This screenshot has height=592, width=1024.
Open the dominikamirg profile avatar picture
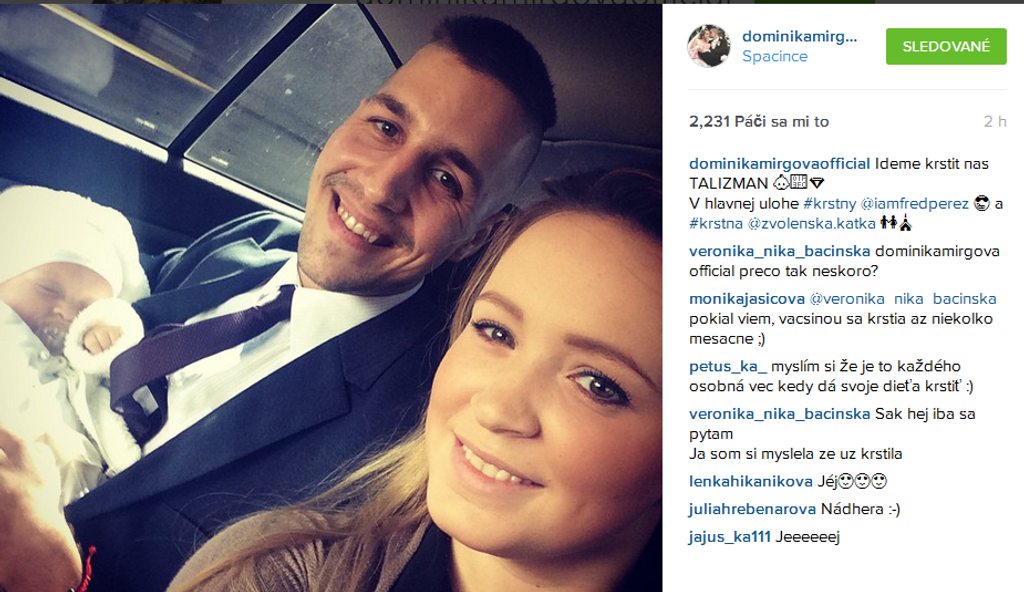click(x=709, y=46)
